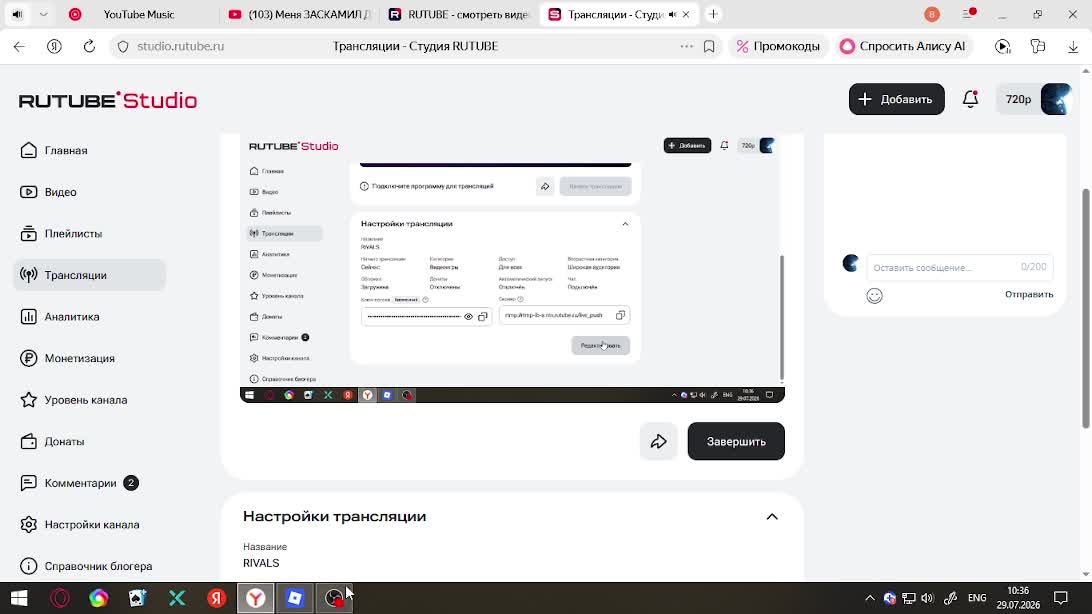This screenshot has height=614, width=1092.
Task: Show hidden system tray icons
Action: tap(870, 598)
